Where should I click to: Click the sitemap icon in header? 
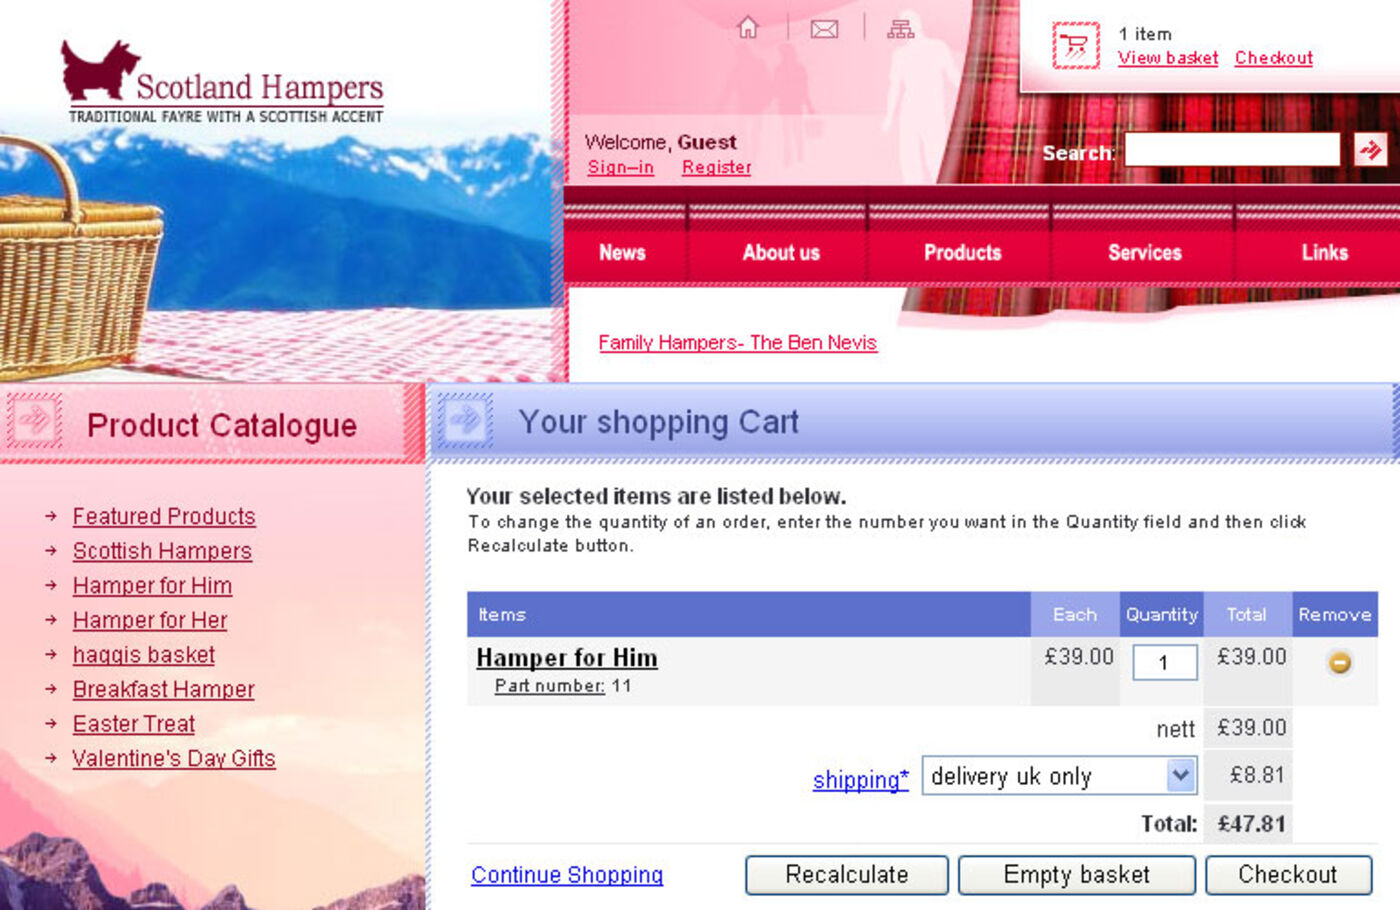point(900,29)
